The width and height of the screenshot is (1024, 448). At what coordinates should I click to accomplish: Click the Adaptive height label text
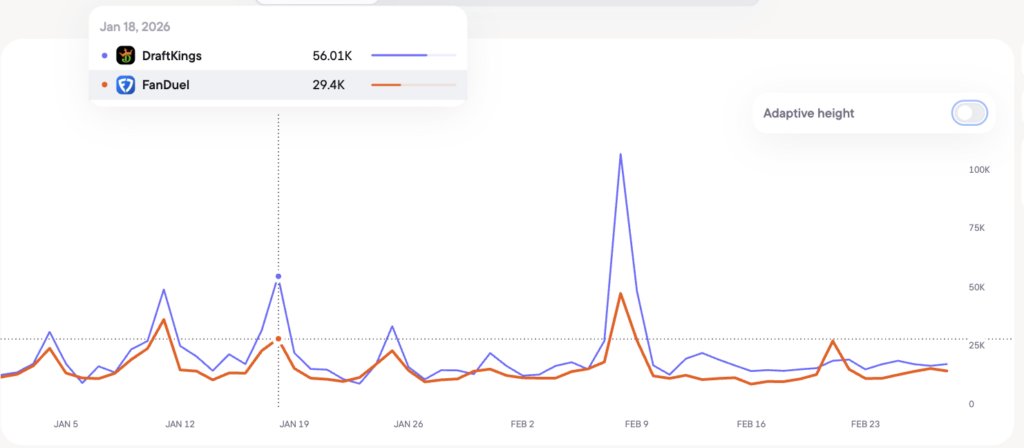[x=808, y=113]
